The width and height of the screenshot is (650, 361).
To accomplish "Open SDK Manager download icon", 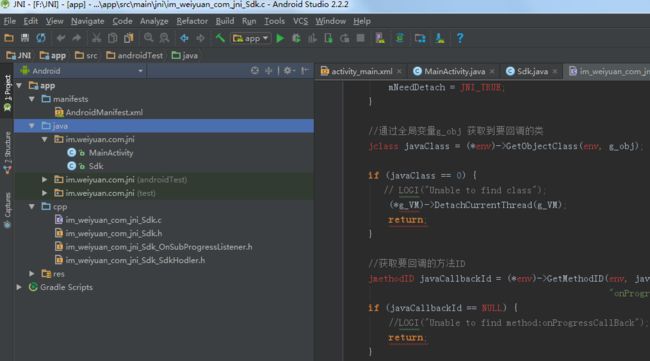I will pyautogui.click(x=440, y=38).
